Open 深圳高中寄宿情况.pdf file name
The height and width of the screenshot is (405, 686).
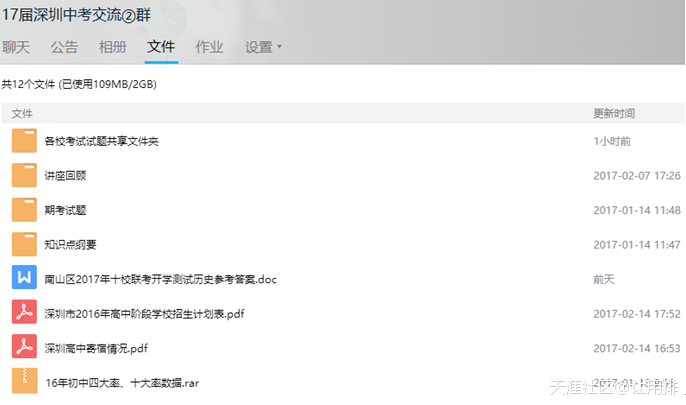click(x=96, y=349)
